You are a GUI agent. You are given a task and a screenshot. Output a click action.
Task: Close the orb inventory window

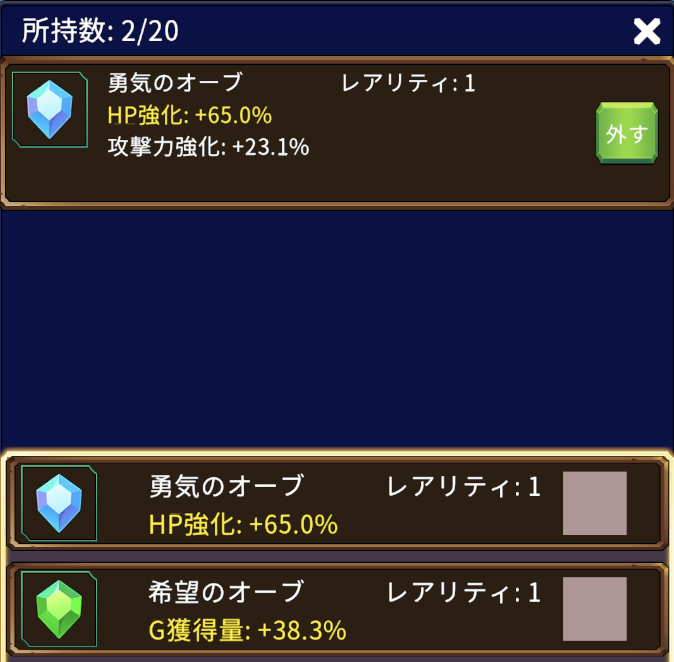click(x=647, y=31)
